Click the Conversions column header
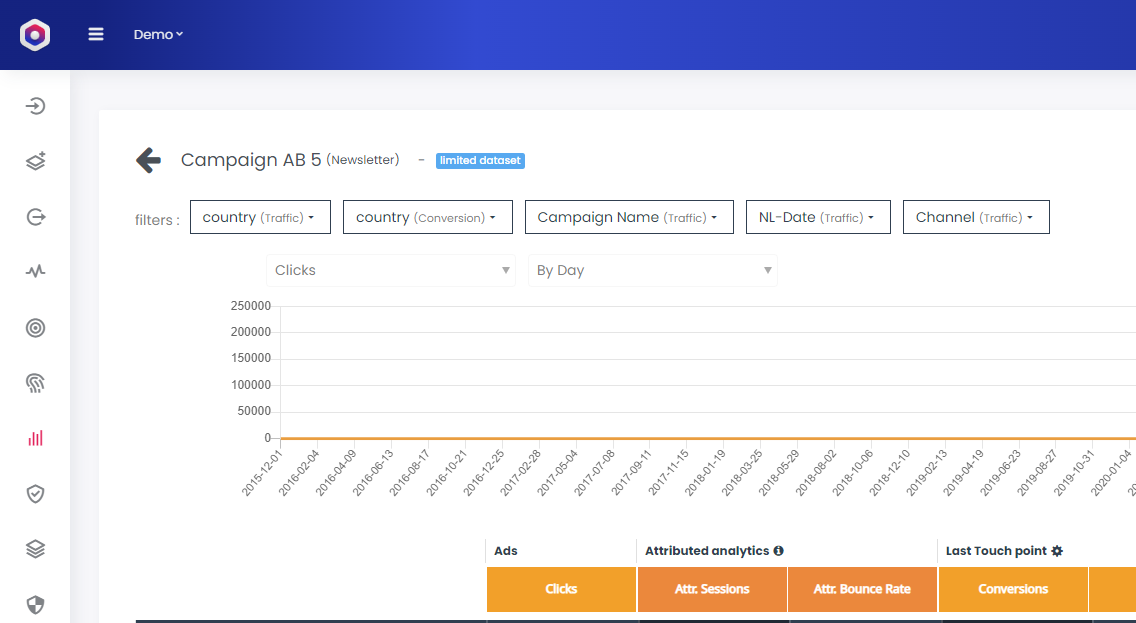1136x623 pixels. pyautogui.click(x=1013, y=589)
